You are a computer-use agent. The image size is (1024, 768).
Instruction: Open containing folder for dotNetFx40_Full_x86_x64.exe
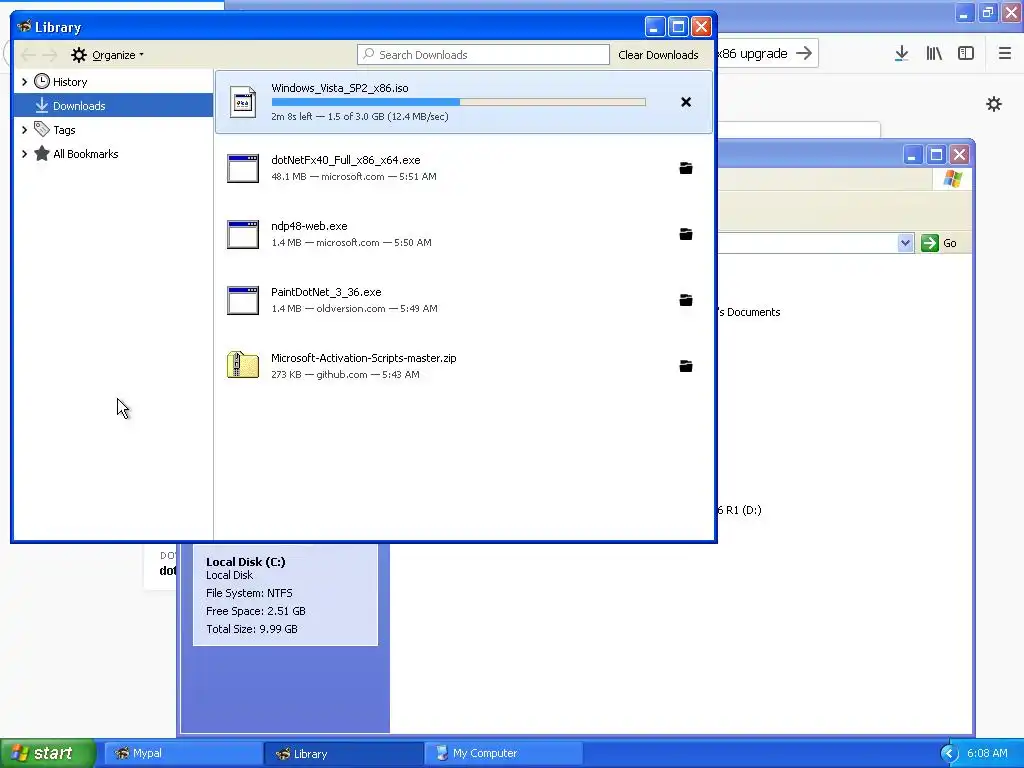click(686, 168)
